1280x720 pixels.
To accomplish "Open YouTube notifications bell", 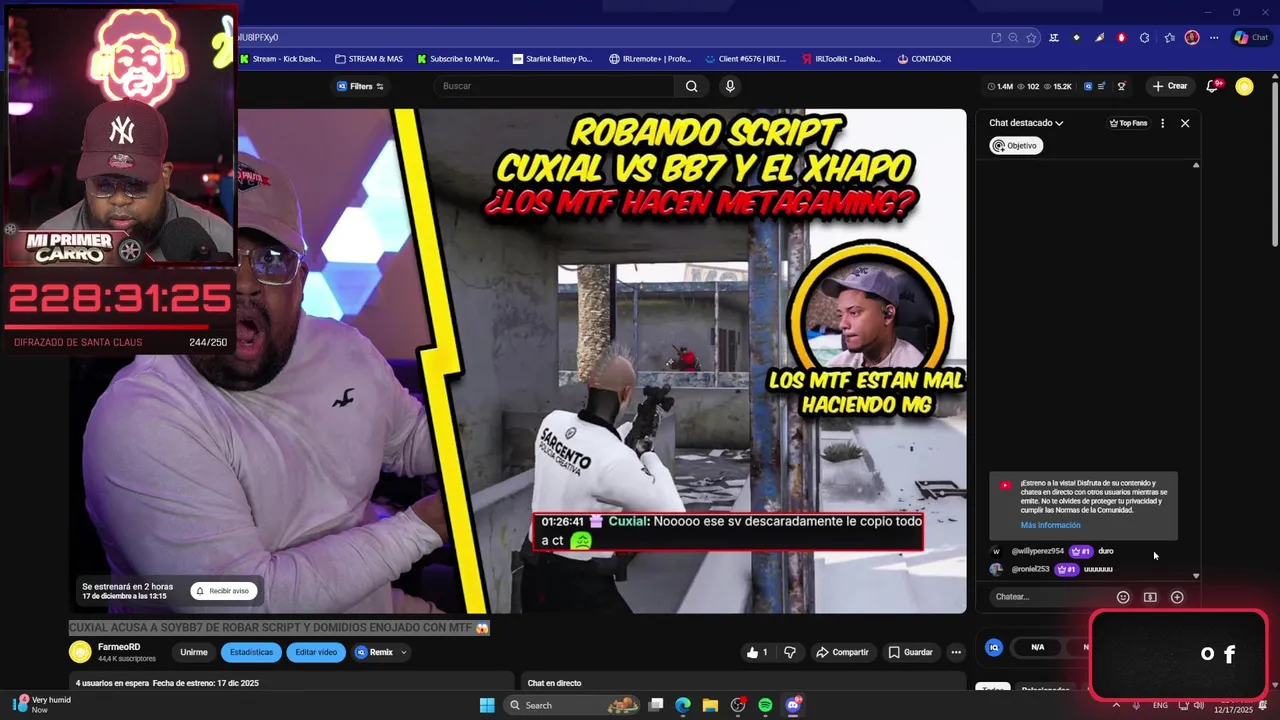I will (1213, 86).
